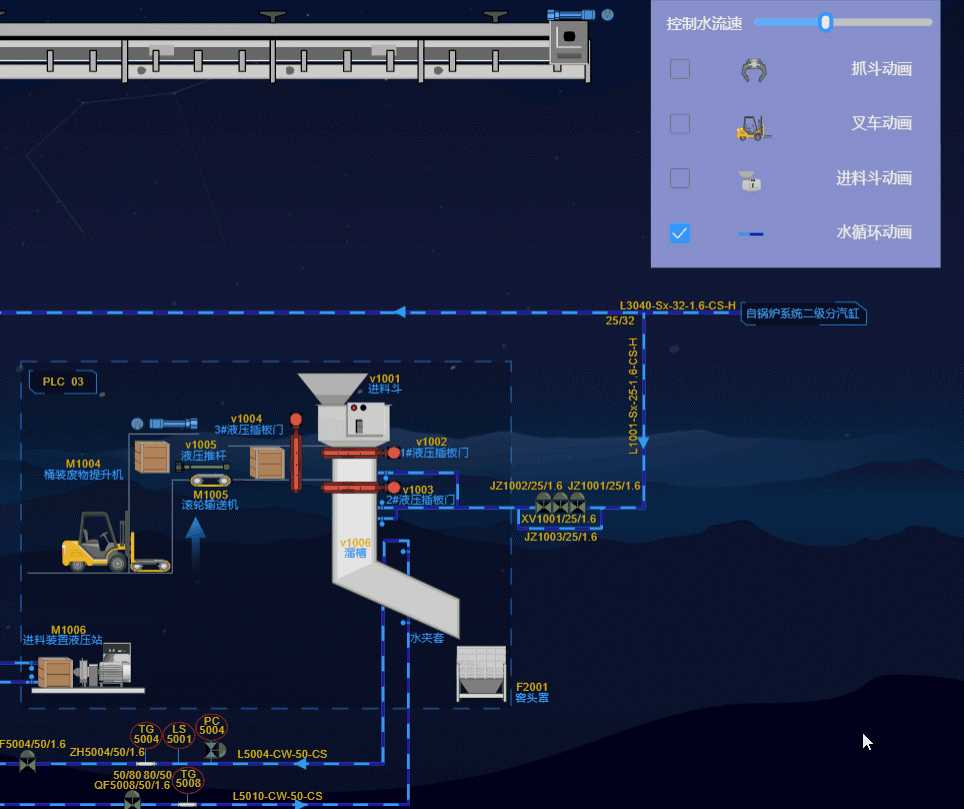Click the overhead crane trolley cab
Viewport: 964px width, 809px height.
(x=569, y=41)
